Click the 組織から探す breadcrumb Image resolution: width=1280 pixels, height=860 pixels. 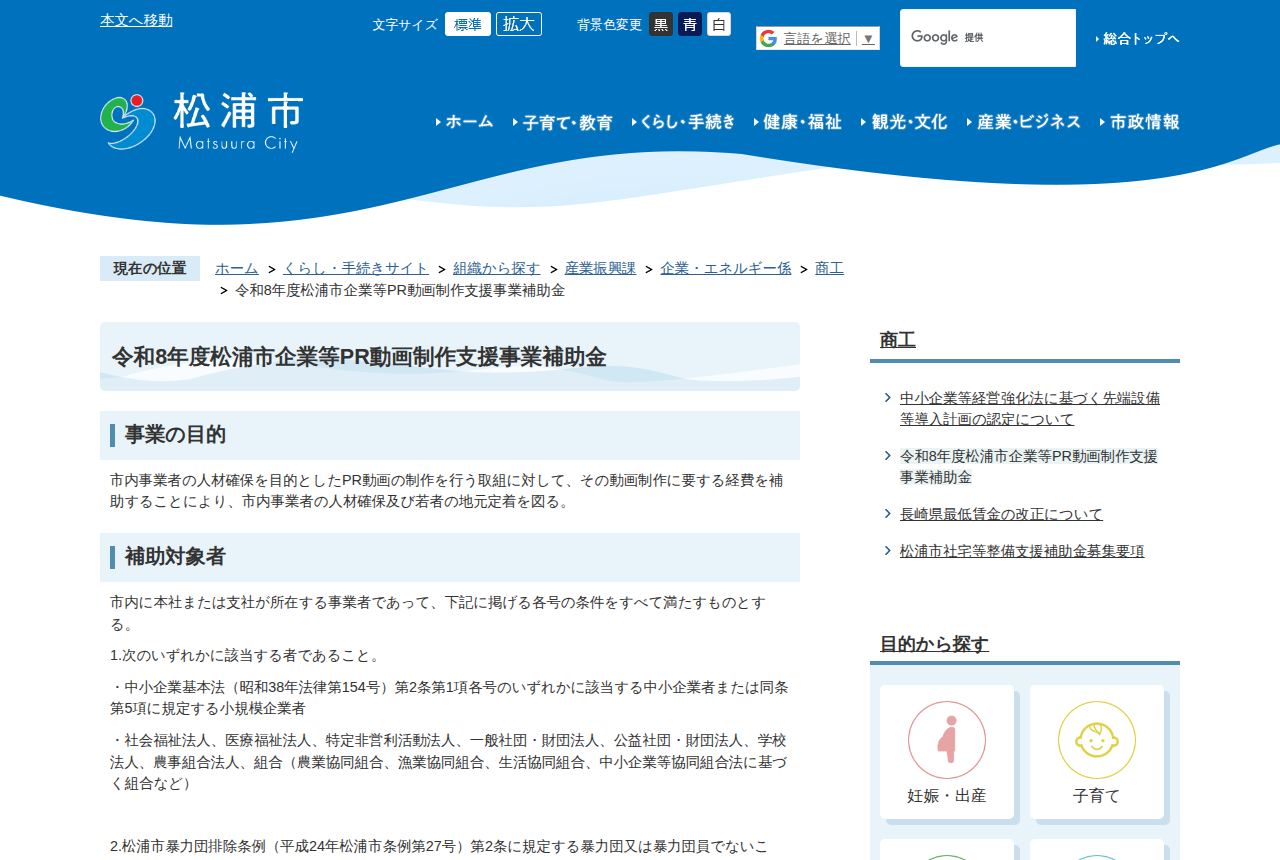point(497,268)
